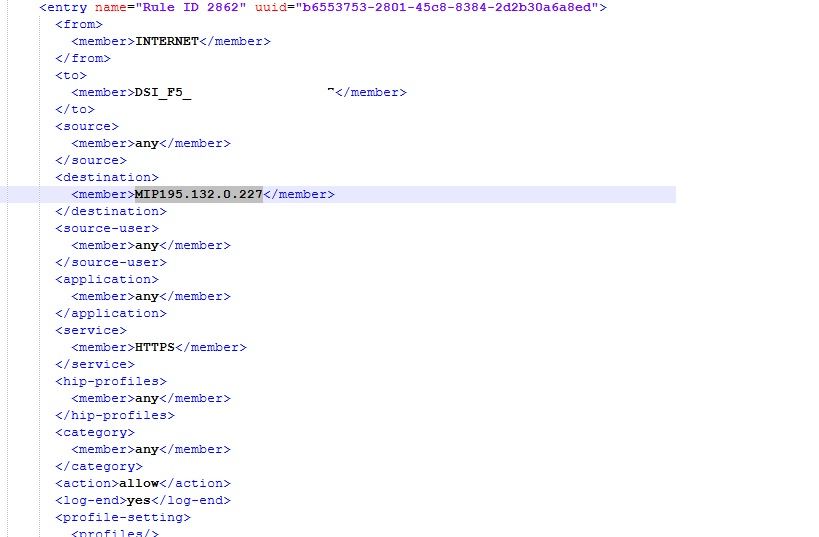The height and width of the screenshot is (537, 819).
Task: Click the opening destination tag
Action: pyautogui.click(x=107, y=178)
